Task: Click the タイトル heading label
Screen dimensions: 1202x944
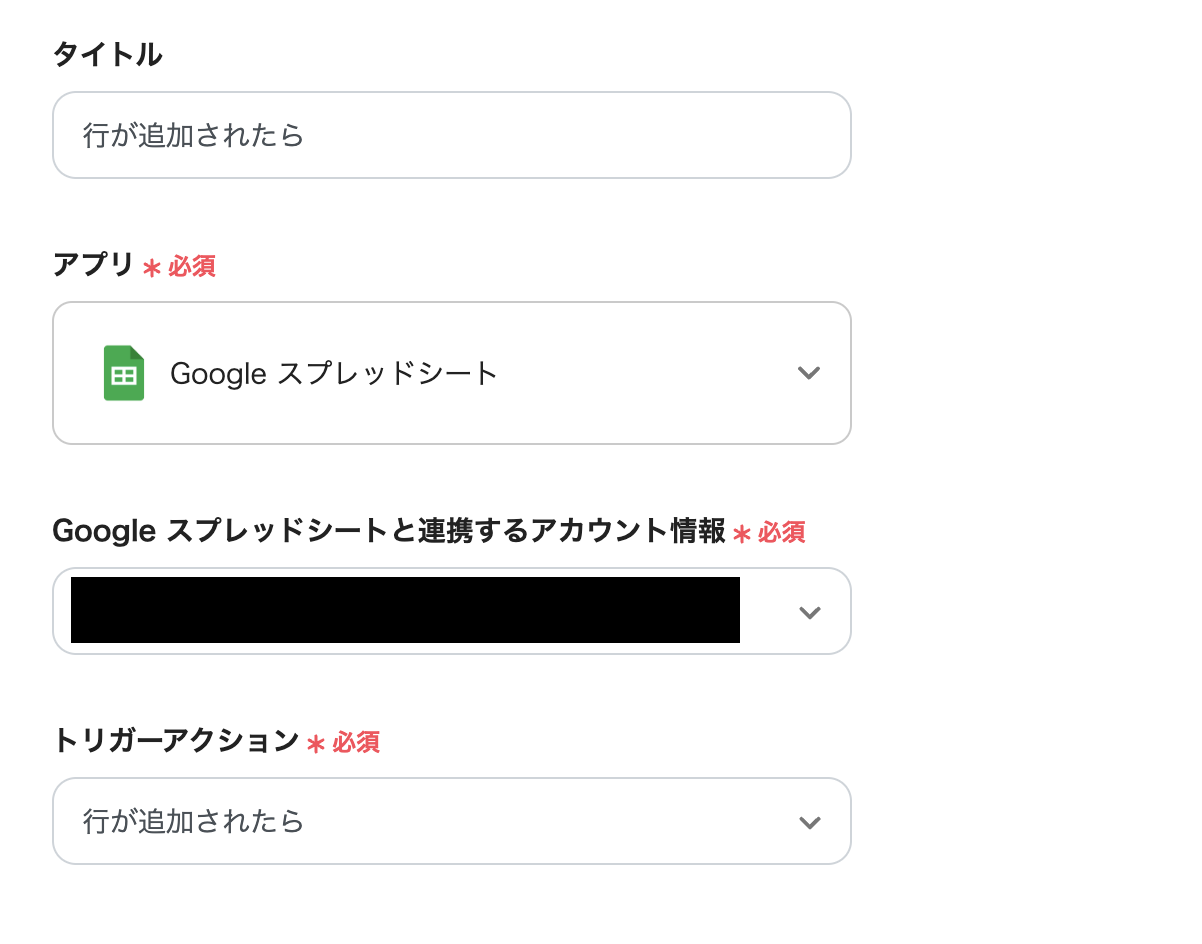Action: (x=107, y=55)
